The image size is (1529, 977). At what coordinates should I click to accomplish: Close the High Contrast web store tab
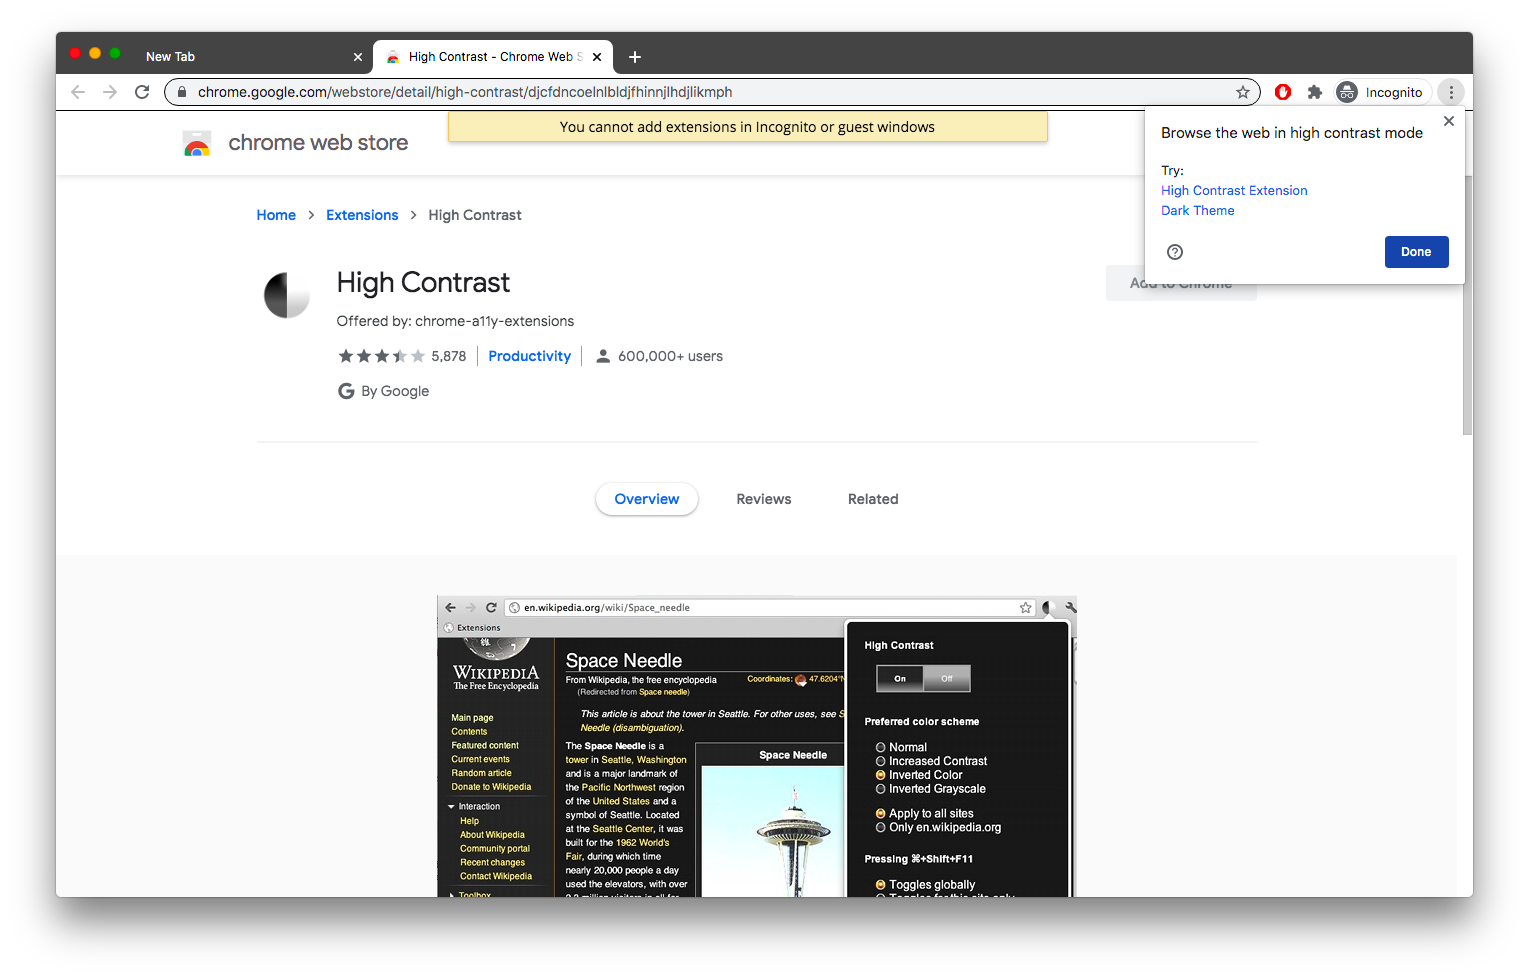[597, 57]
